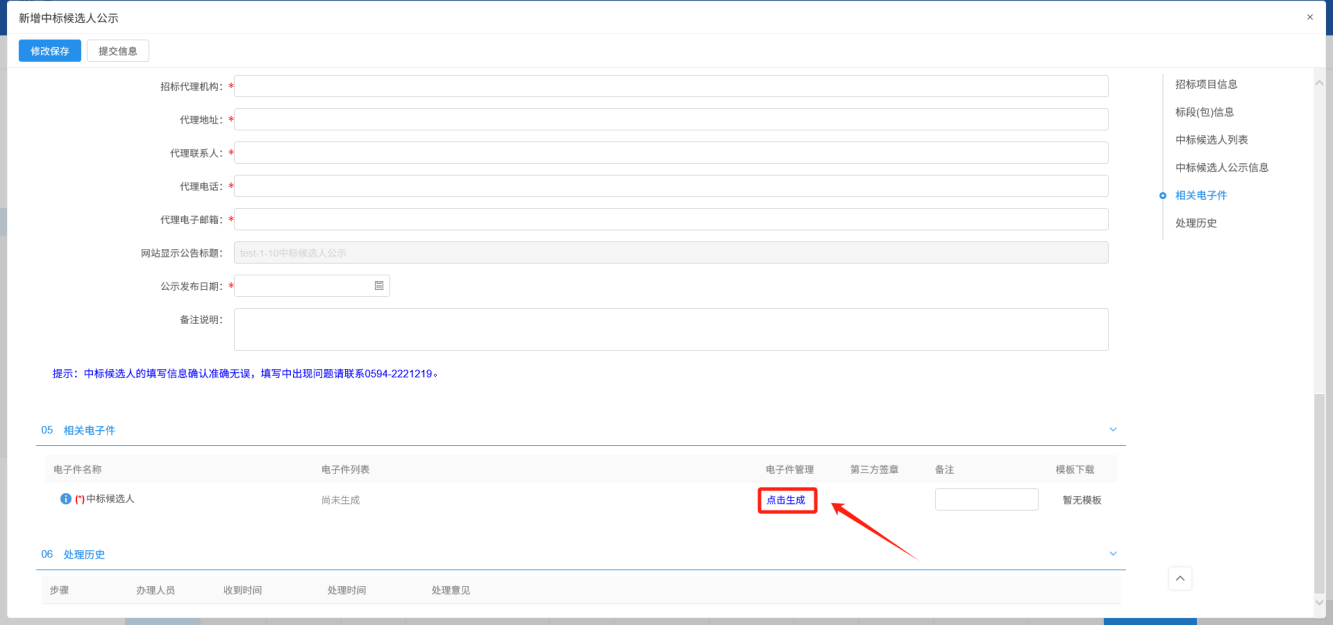Click the blue info icon beside 中标候选人

pos(66,499)
